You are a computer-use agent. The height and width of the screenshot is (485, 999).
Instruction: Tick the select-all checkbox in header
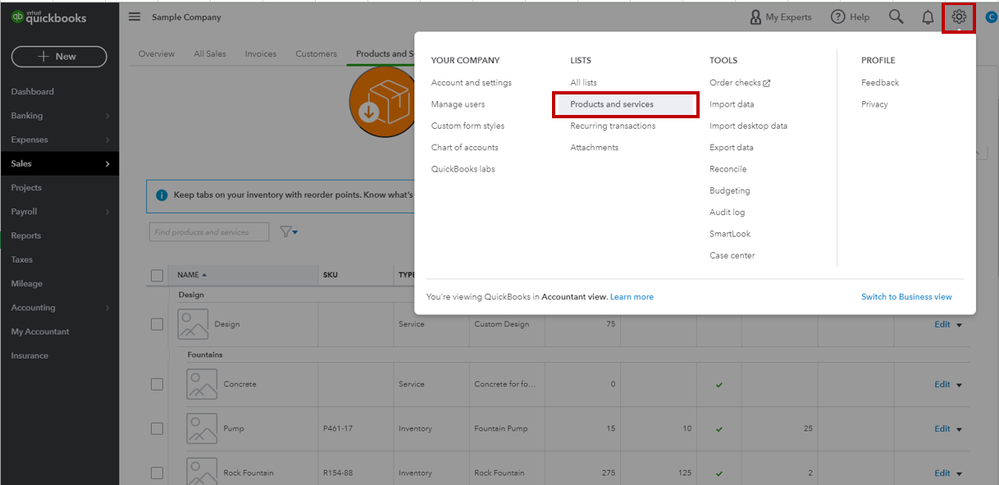coord(157,275)
